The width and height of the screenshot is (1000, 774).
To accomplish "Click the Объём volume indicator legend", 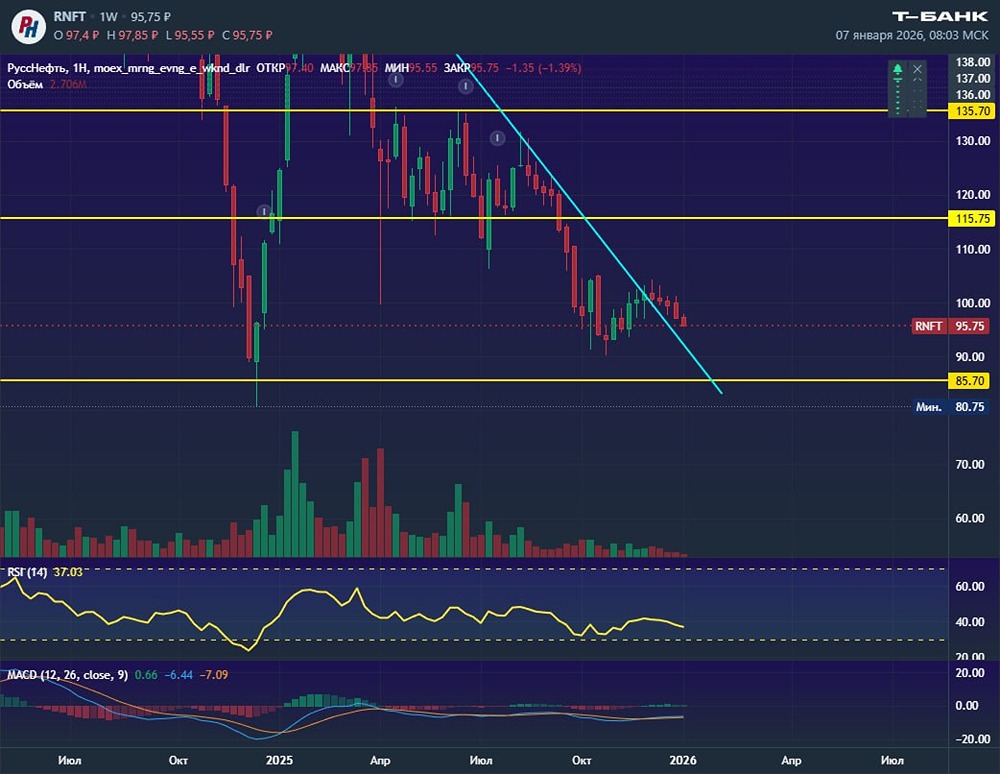I will [25, 84].
